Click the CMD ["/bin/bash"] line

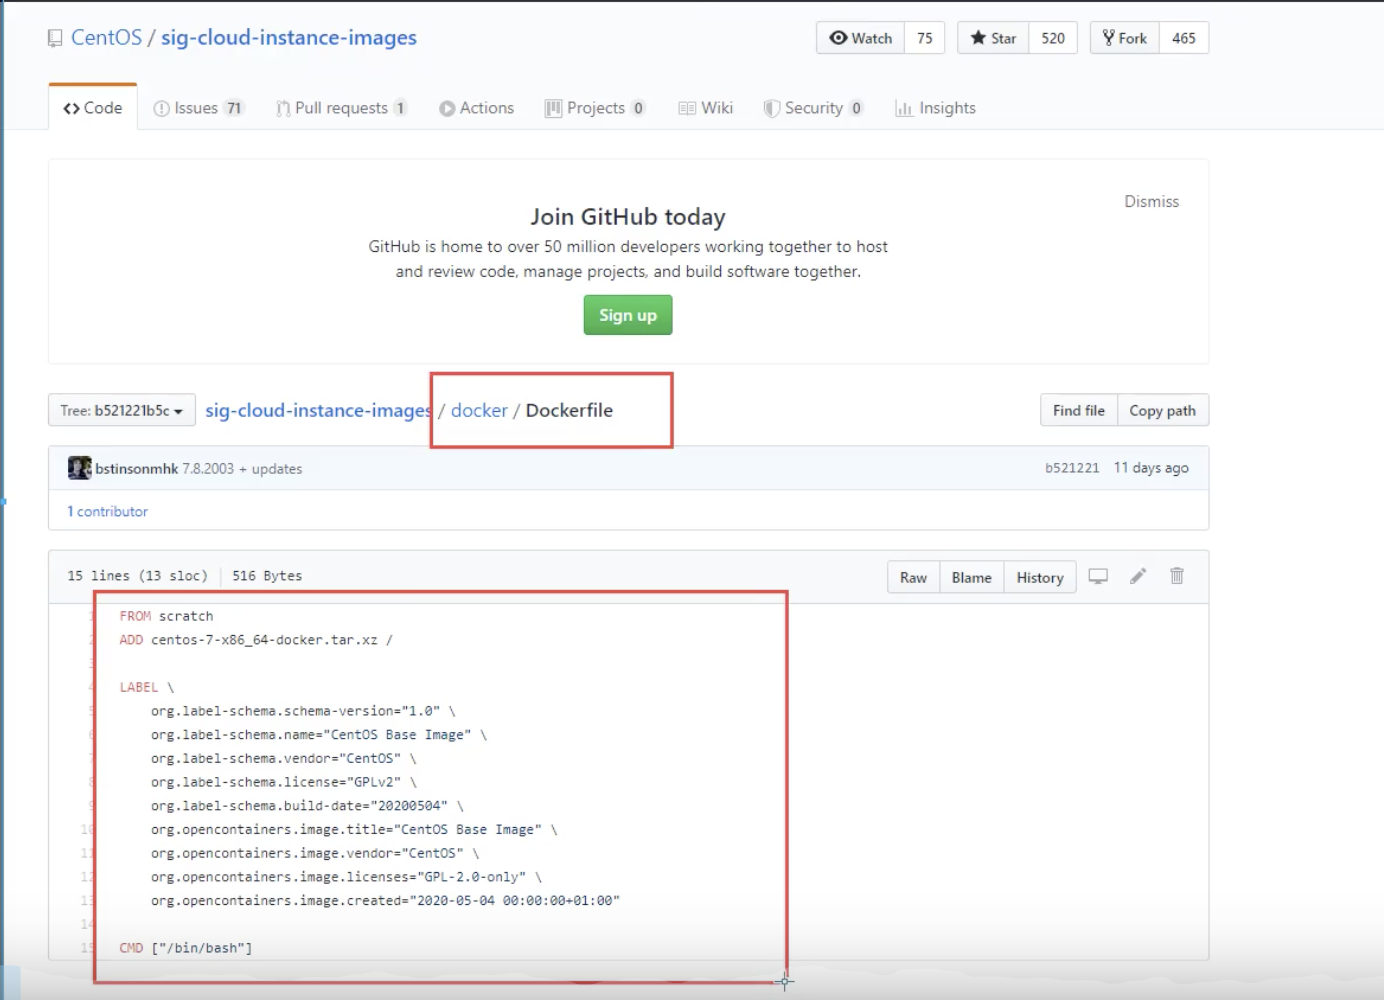[x=186, y=948]
